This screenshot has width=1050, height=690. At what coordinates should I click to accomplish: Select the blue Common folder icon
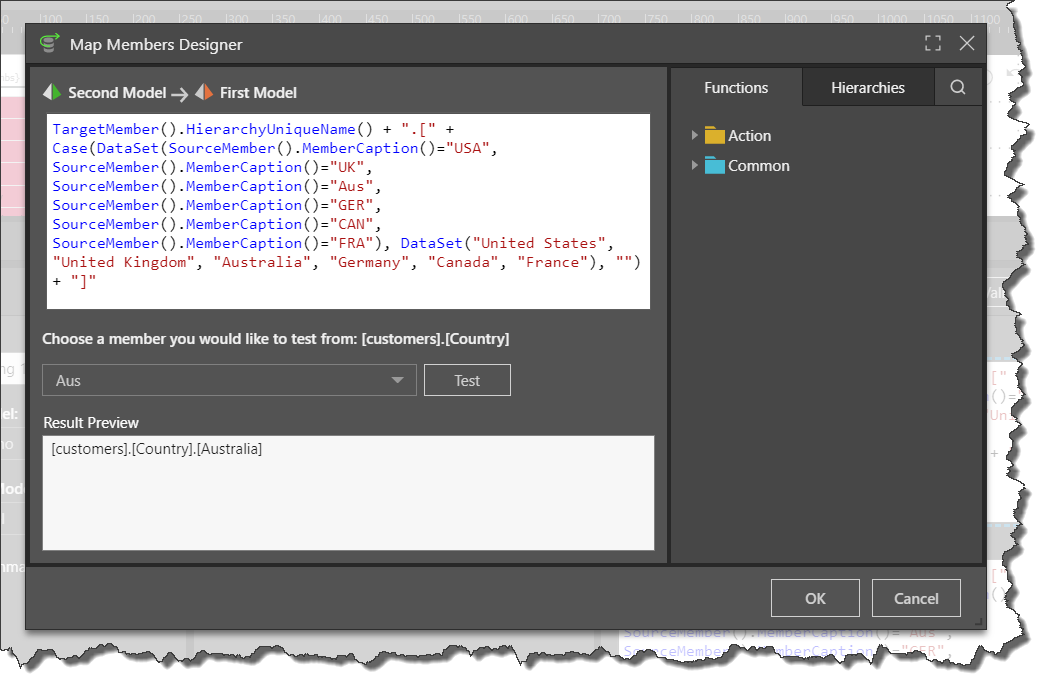pos(714,166)
